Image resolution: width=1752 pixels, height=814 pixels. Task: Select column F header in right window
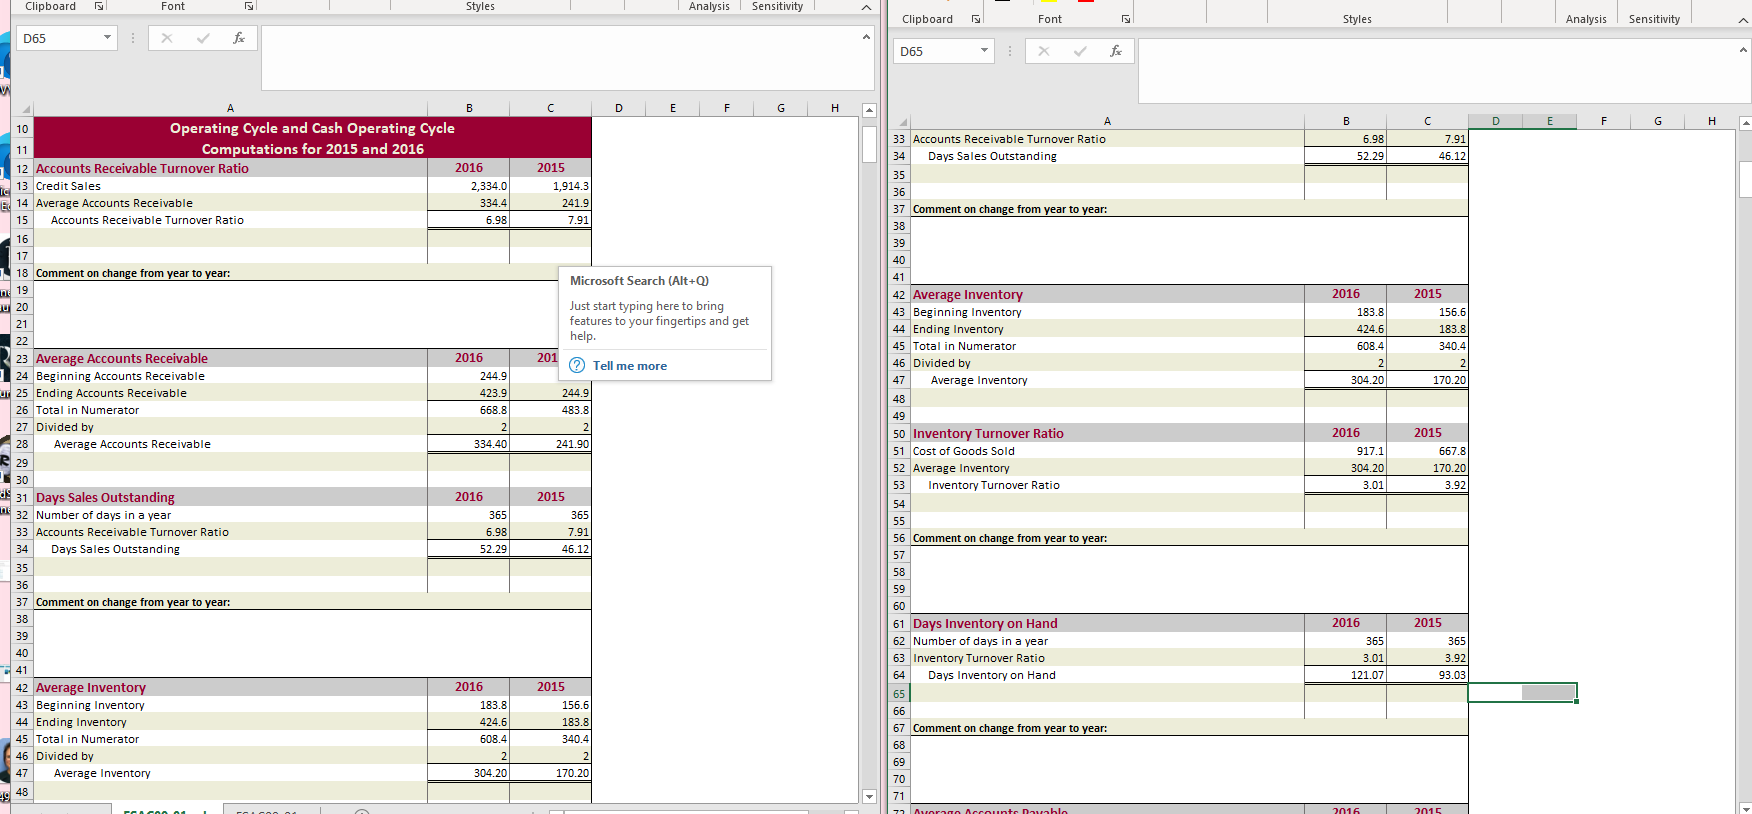(1604, 121)
